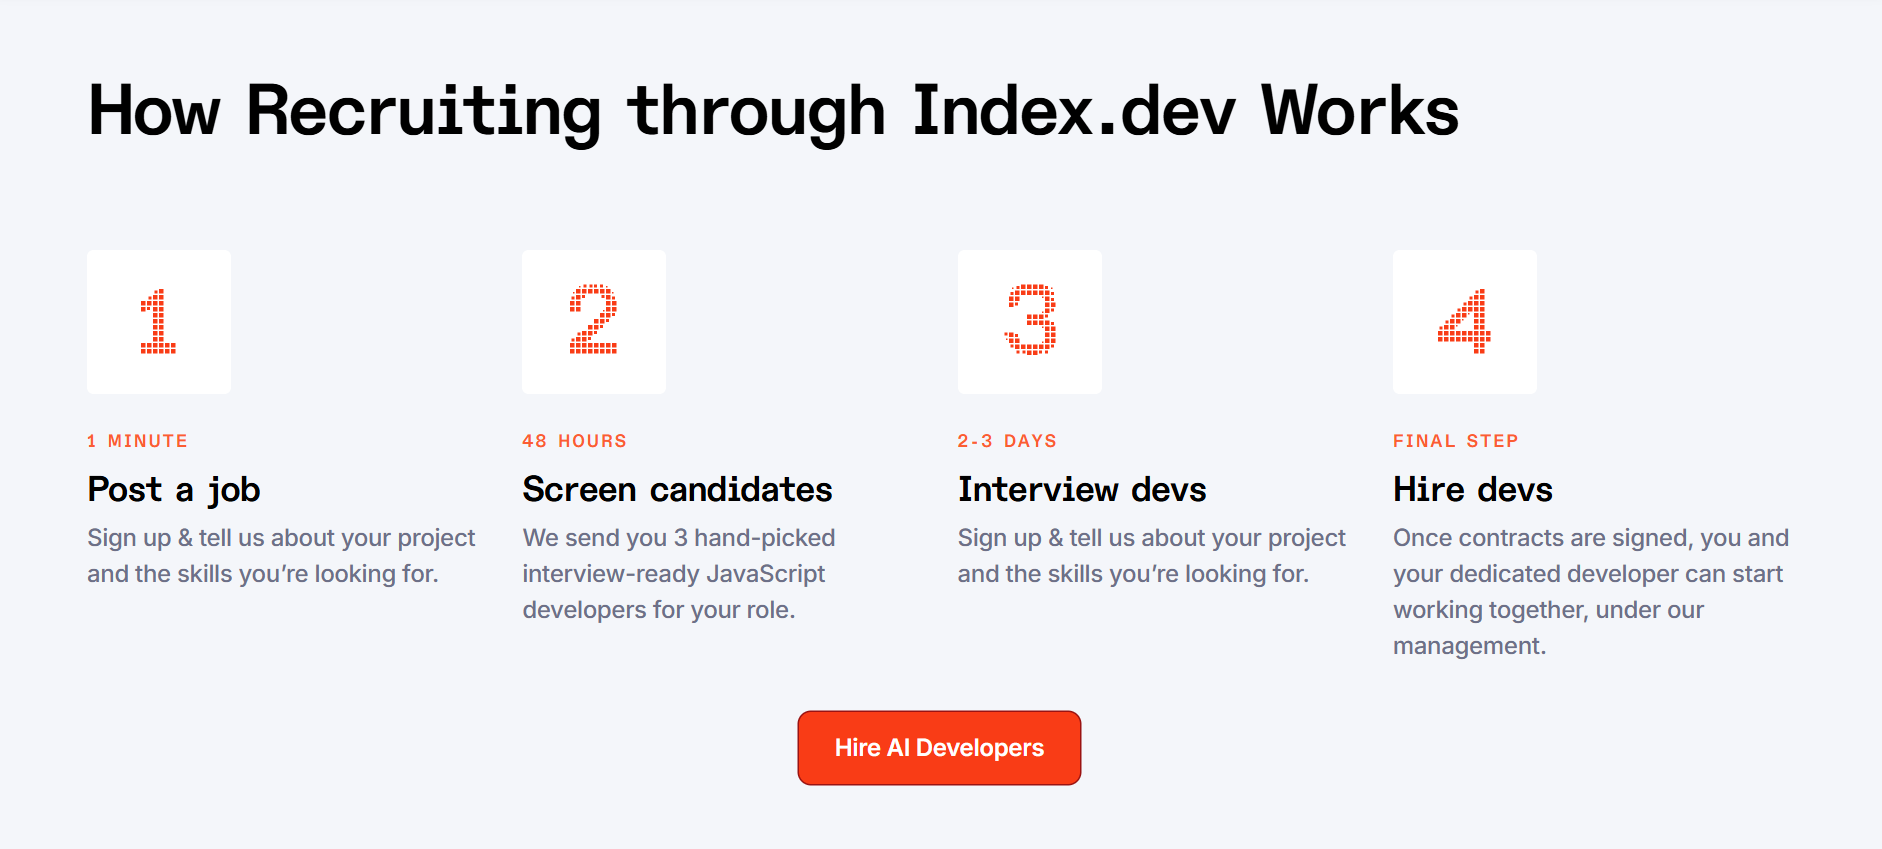Open the Hire devs step
Image resolution: width=1882 pixels, height=849 pixels.
pyautogui.click(x=1473, y=489)
